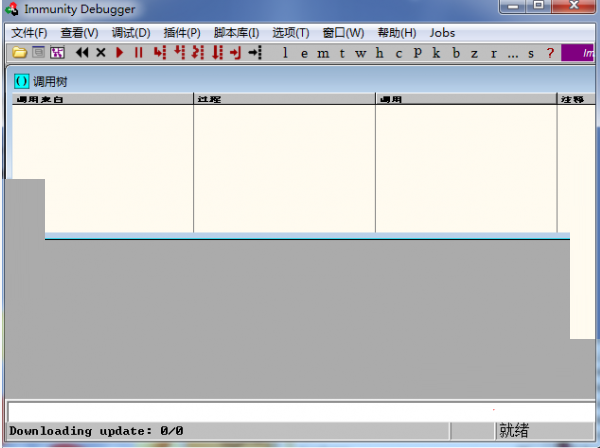Click the gray list window toolbar icon
Image resolution: width=600 pixels, height=448 pixels.
point(38,52)
